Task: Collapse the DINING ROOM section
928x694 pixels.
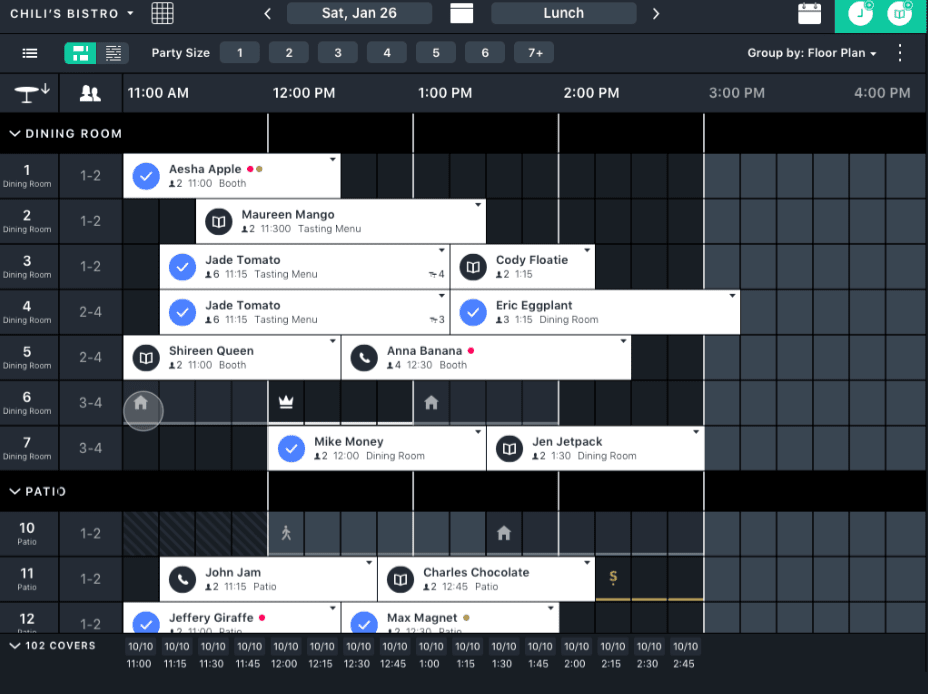Action: tap(15, 133)
